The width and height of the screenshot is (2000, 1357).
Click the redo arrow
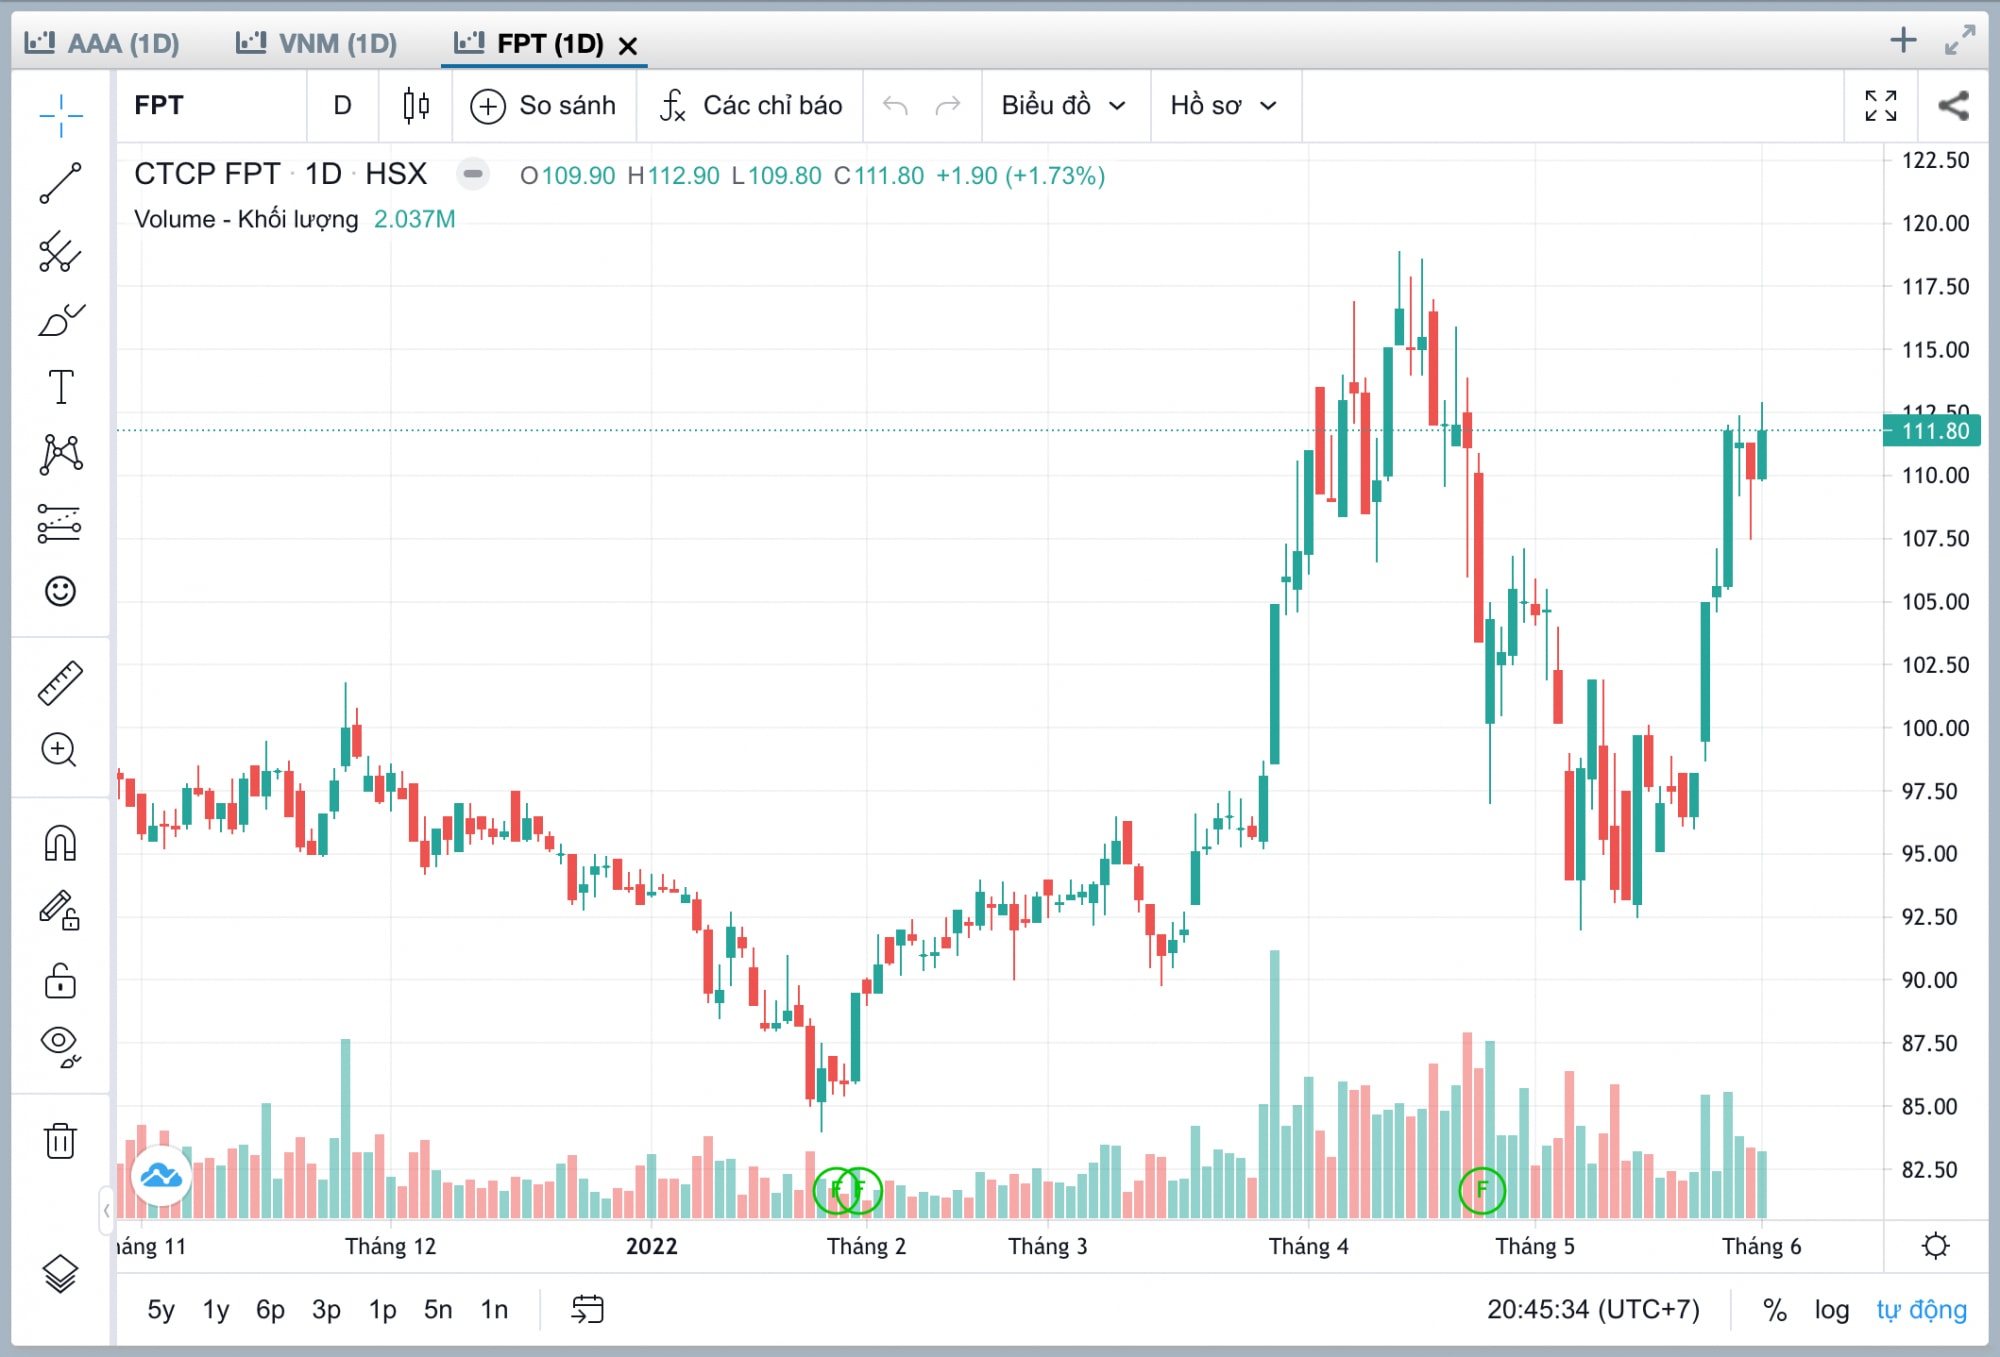[948, 105]
